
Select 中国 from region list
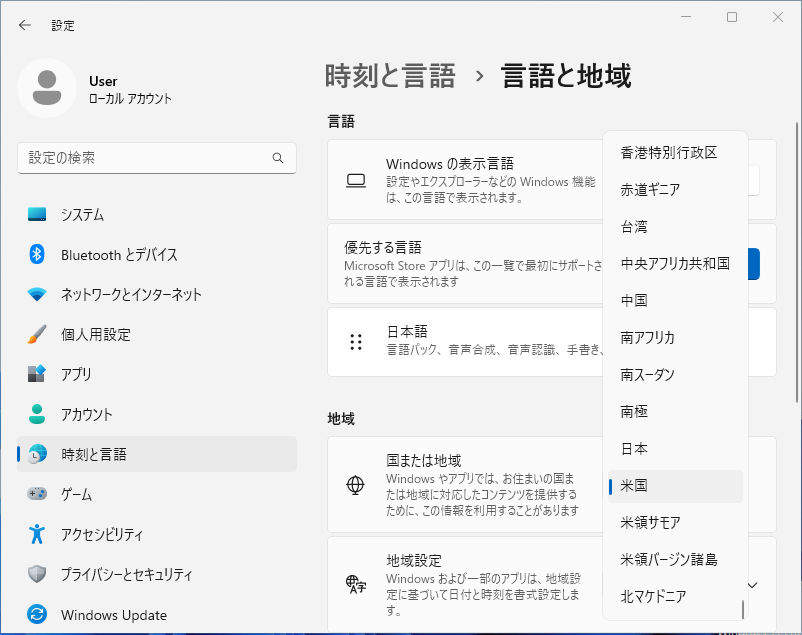[x=675, y=300]
